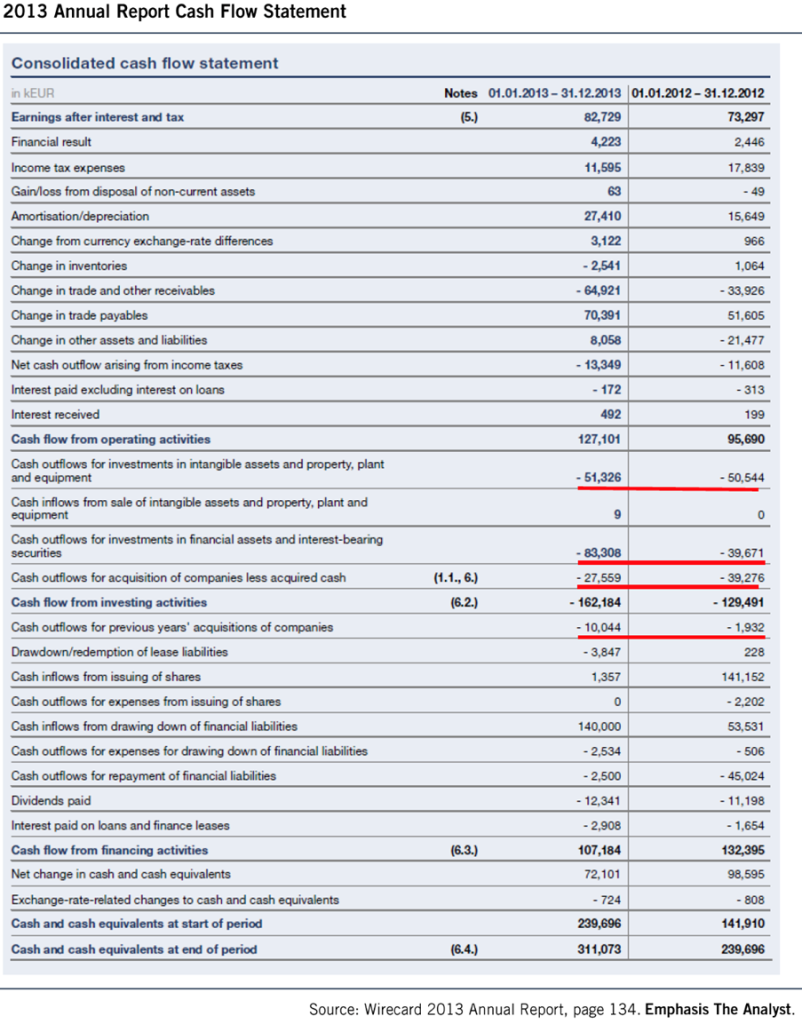
Task: Click the '(6.3.)' note reference
Action: (x=464, y=852)
